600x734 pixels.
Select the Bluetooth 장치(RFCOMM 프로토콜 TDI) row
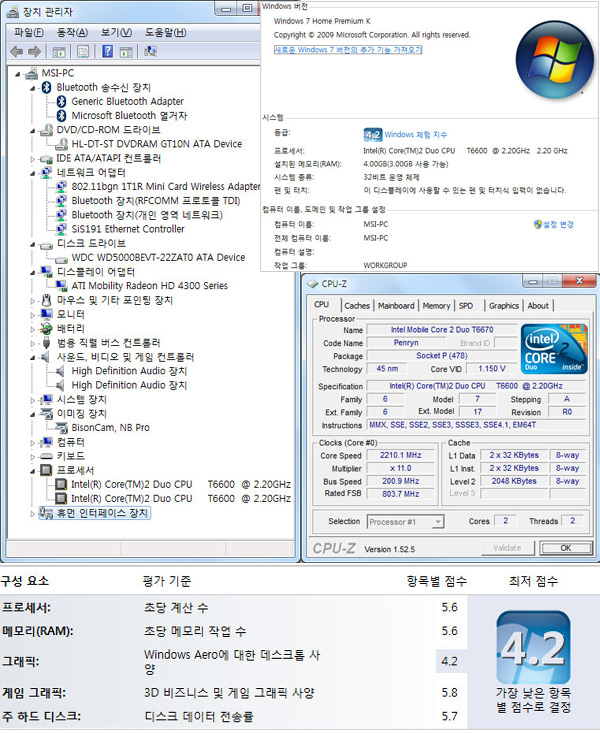point(156,201)
